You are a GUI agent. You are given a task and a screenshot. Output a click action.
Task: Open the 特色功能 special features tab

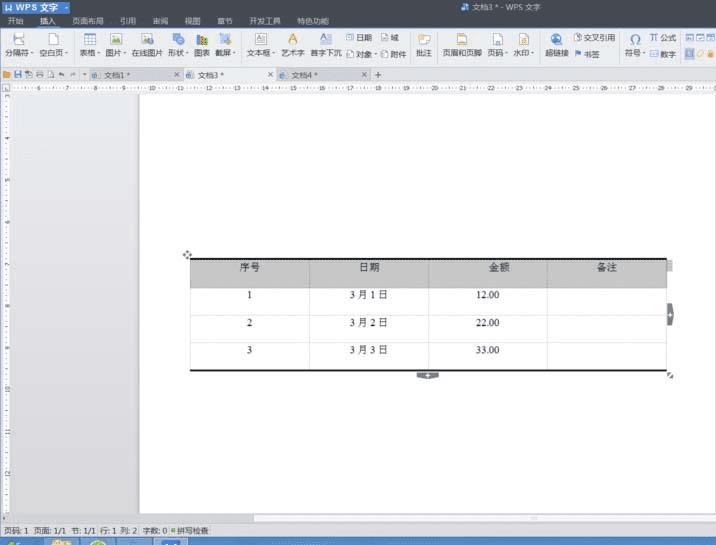313,21
